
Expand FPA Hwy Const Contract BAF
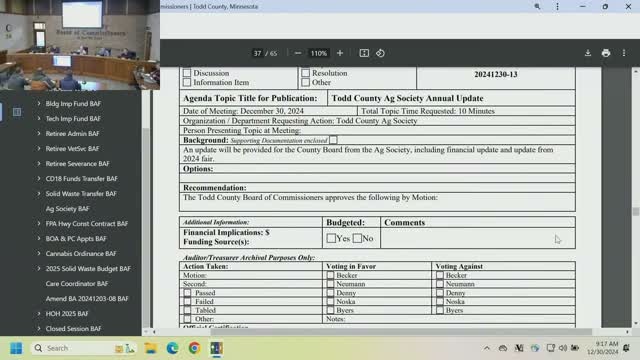(x=39, y=224)
